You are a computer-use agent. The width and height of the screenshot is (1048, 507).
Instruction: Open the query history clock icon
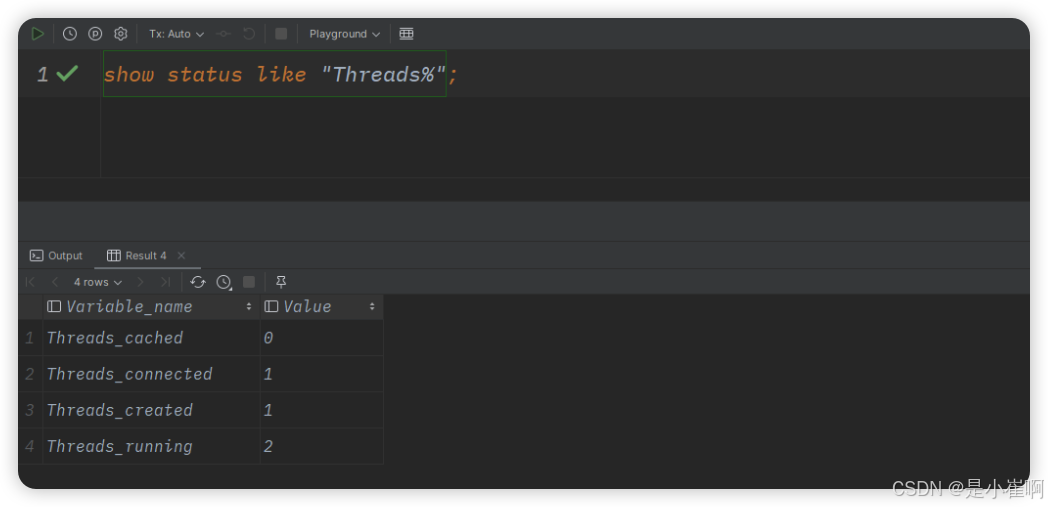(70, 33)
